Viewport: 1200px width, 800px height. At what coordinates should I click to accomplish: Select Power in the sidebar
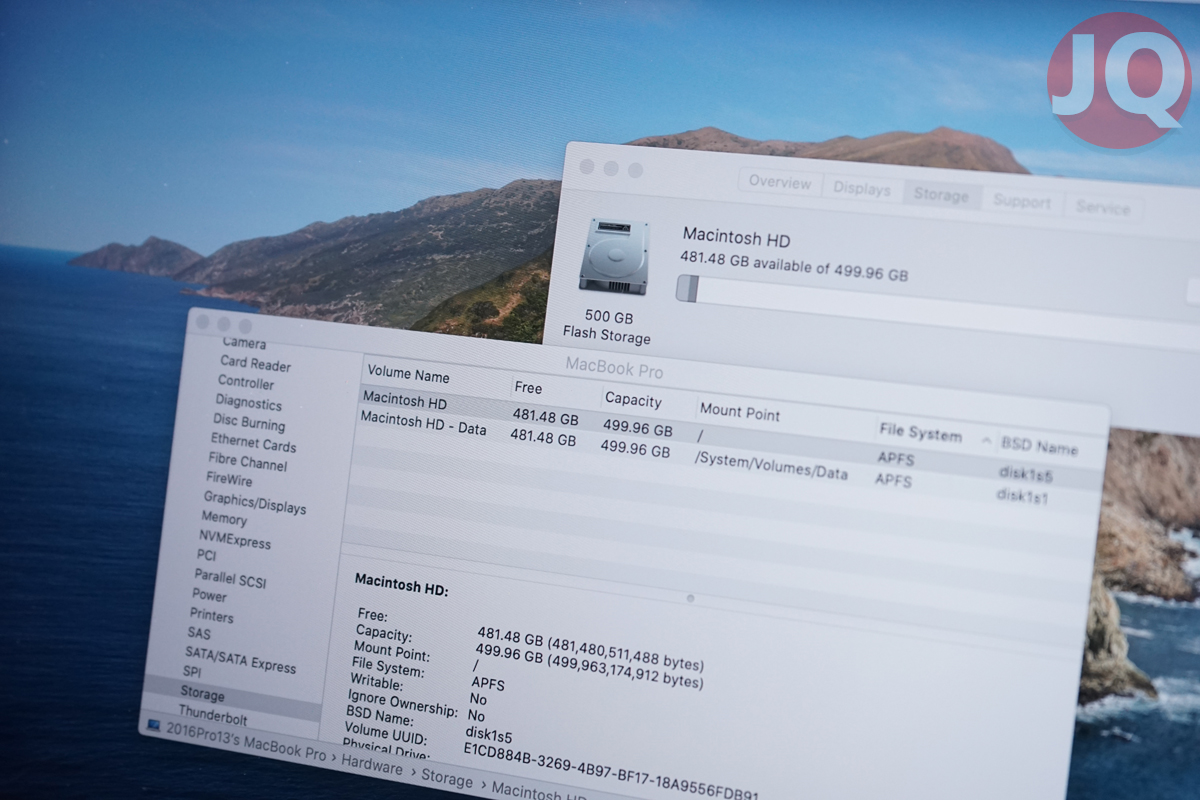(210, 595)
